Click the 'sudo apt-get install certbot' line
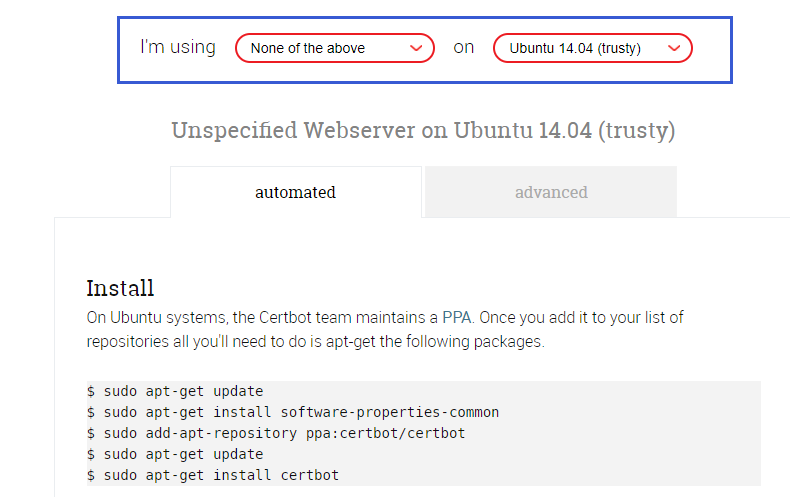Screen dimensions: 790x497 [x=213, y=475]
